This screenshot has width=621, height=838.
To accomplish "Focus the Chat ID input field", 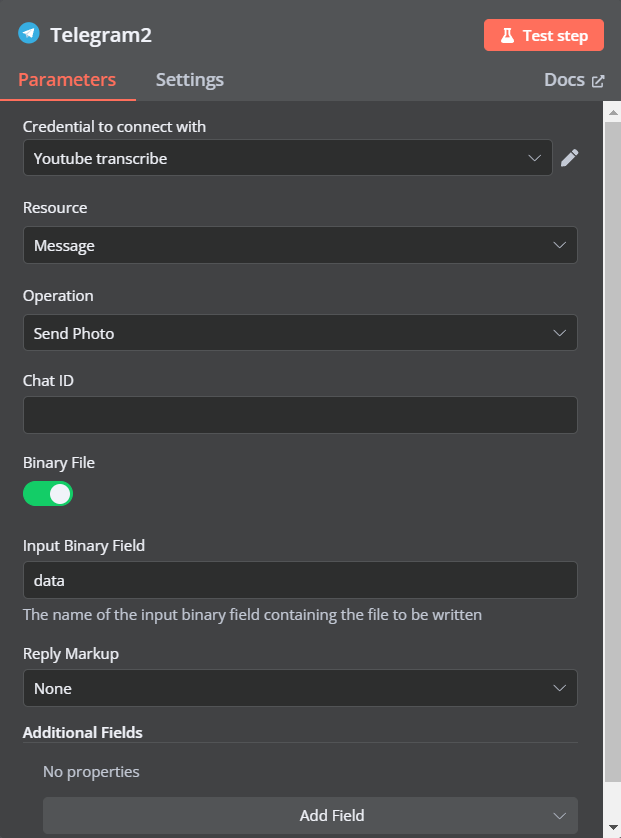I will point(300,415).
